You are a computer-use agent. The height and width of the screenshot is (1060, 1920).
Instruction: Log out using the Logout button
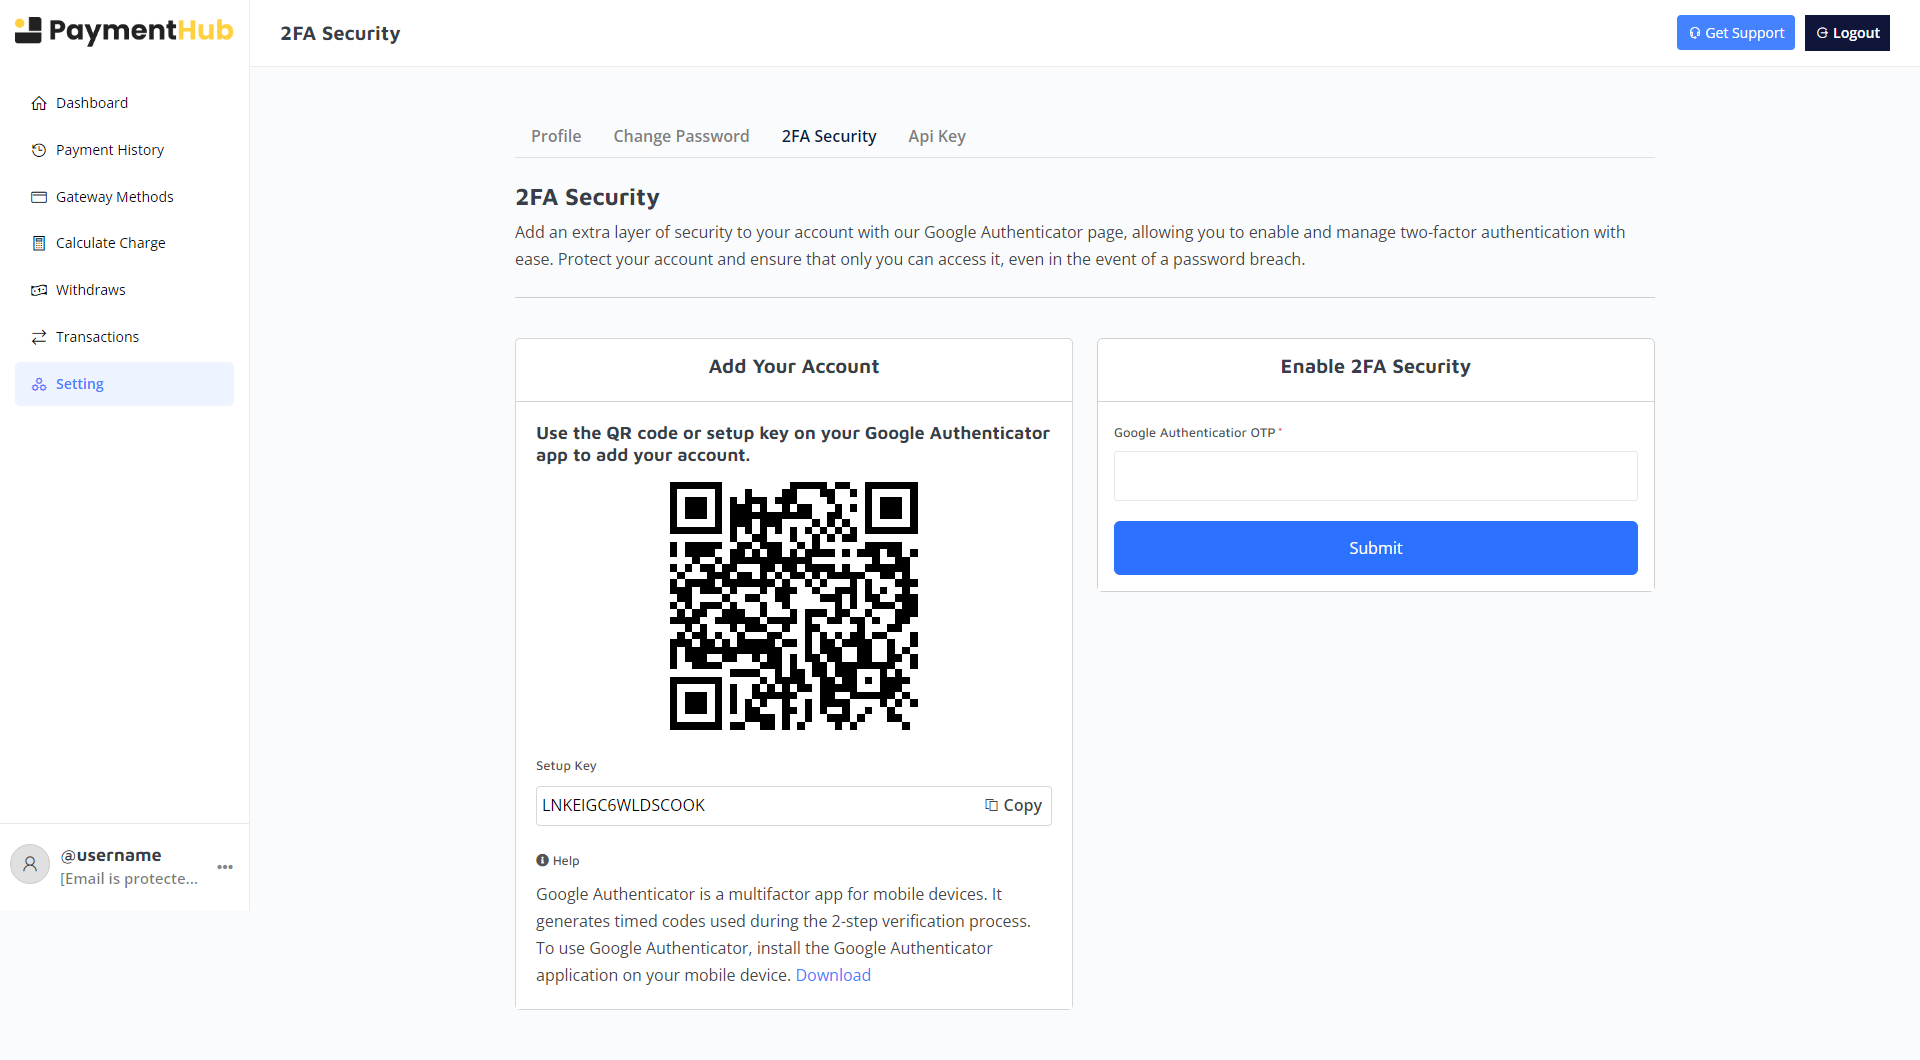[x=1847, y=33]
